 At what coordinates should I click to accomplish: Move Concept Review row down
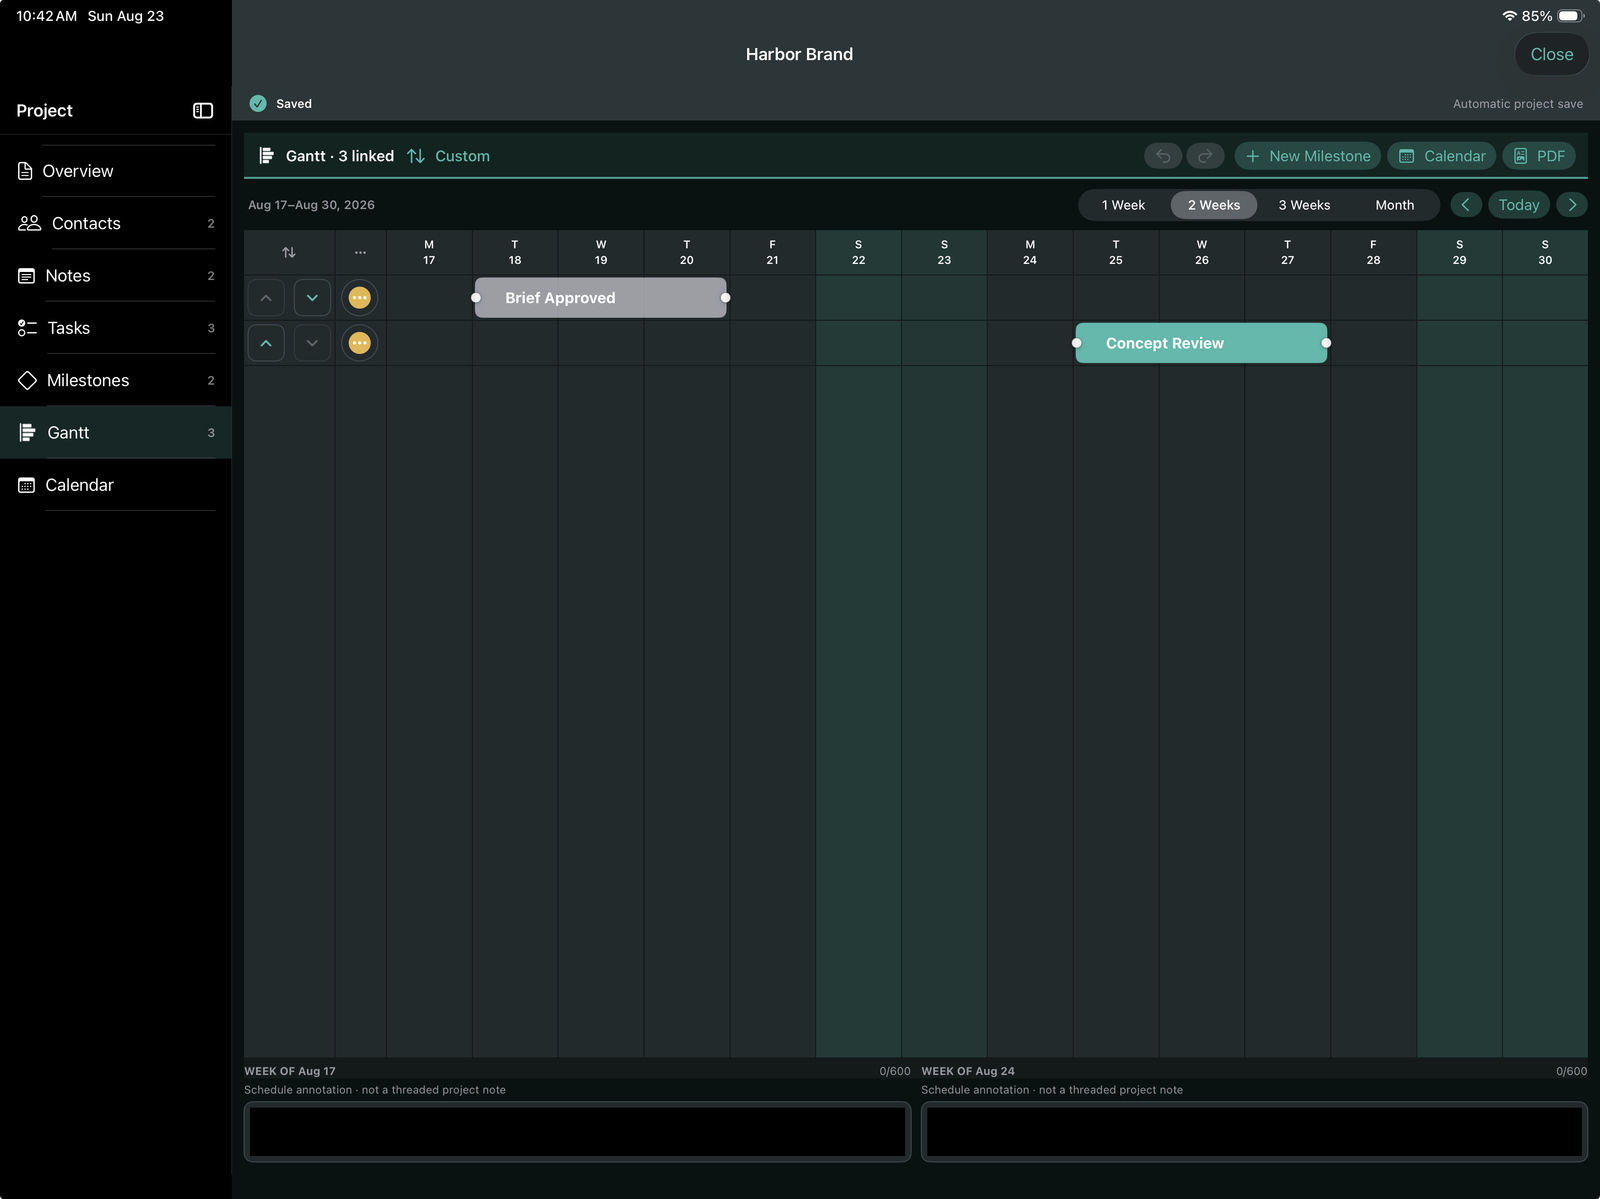pyautogui.click(x=312, y=343)
